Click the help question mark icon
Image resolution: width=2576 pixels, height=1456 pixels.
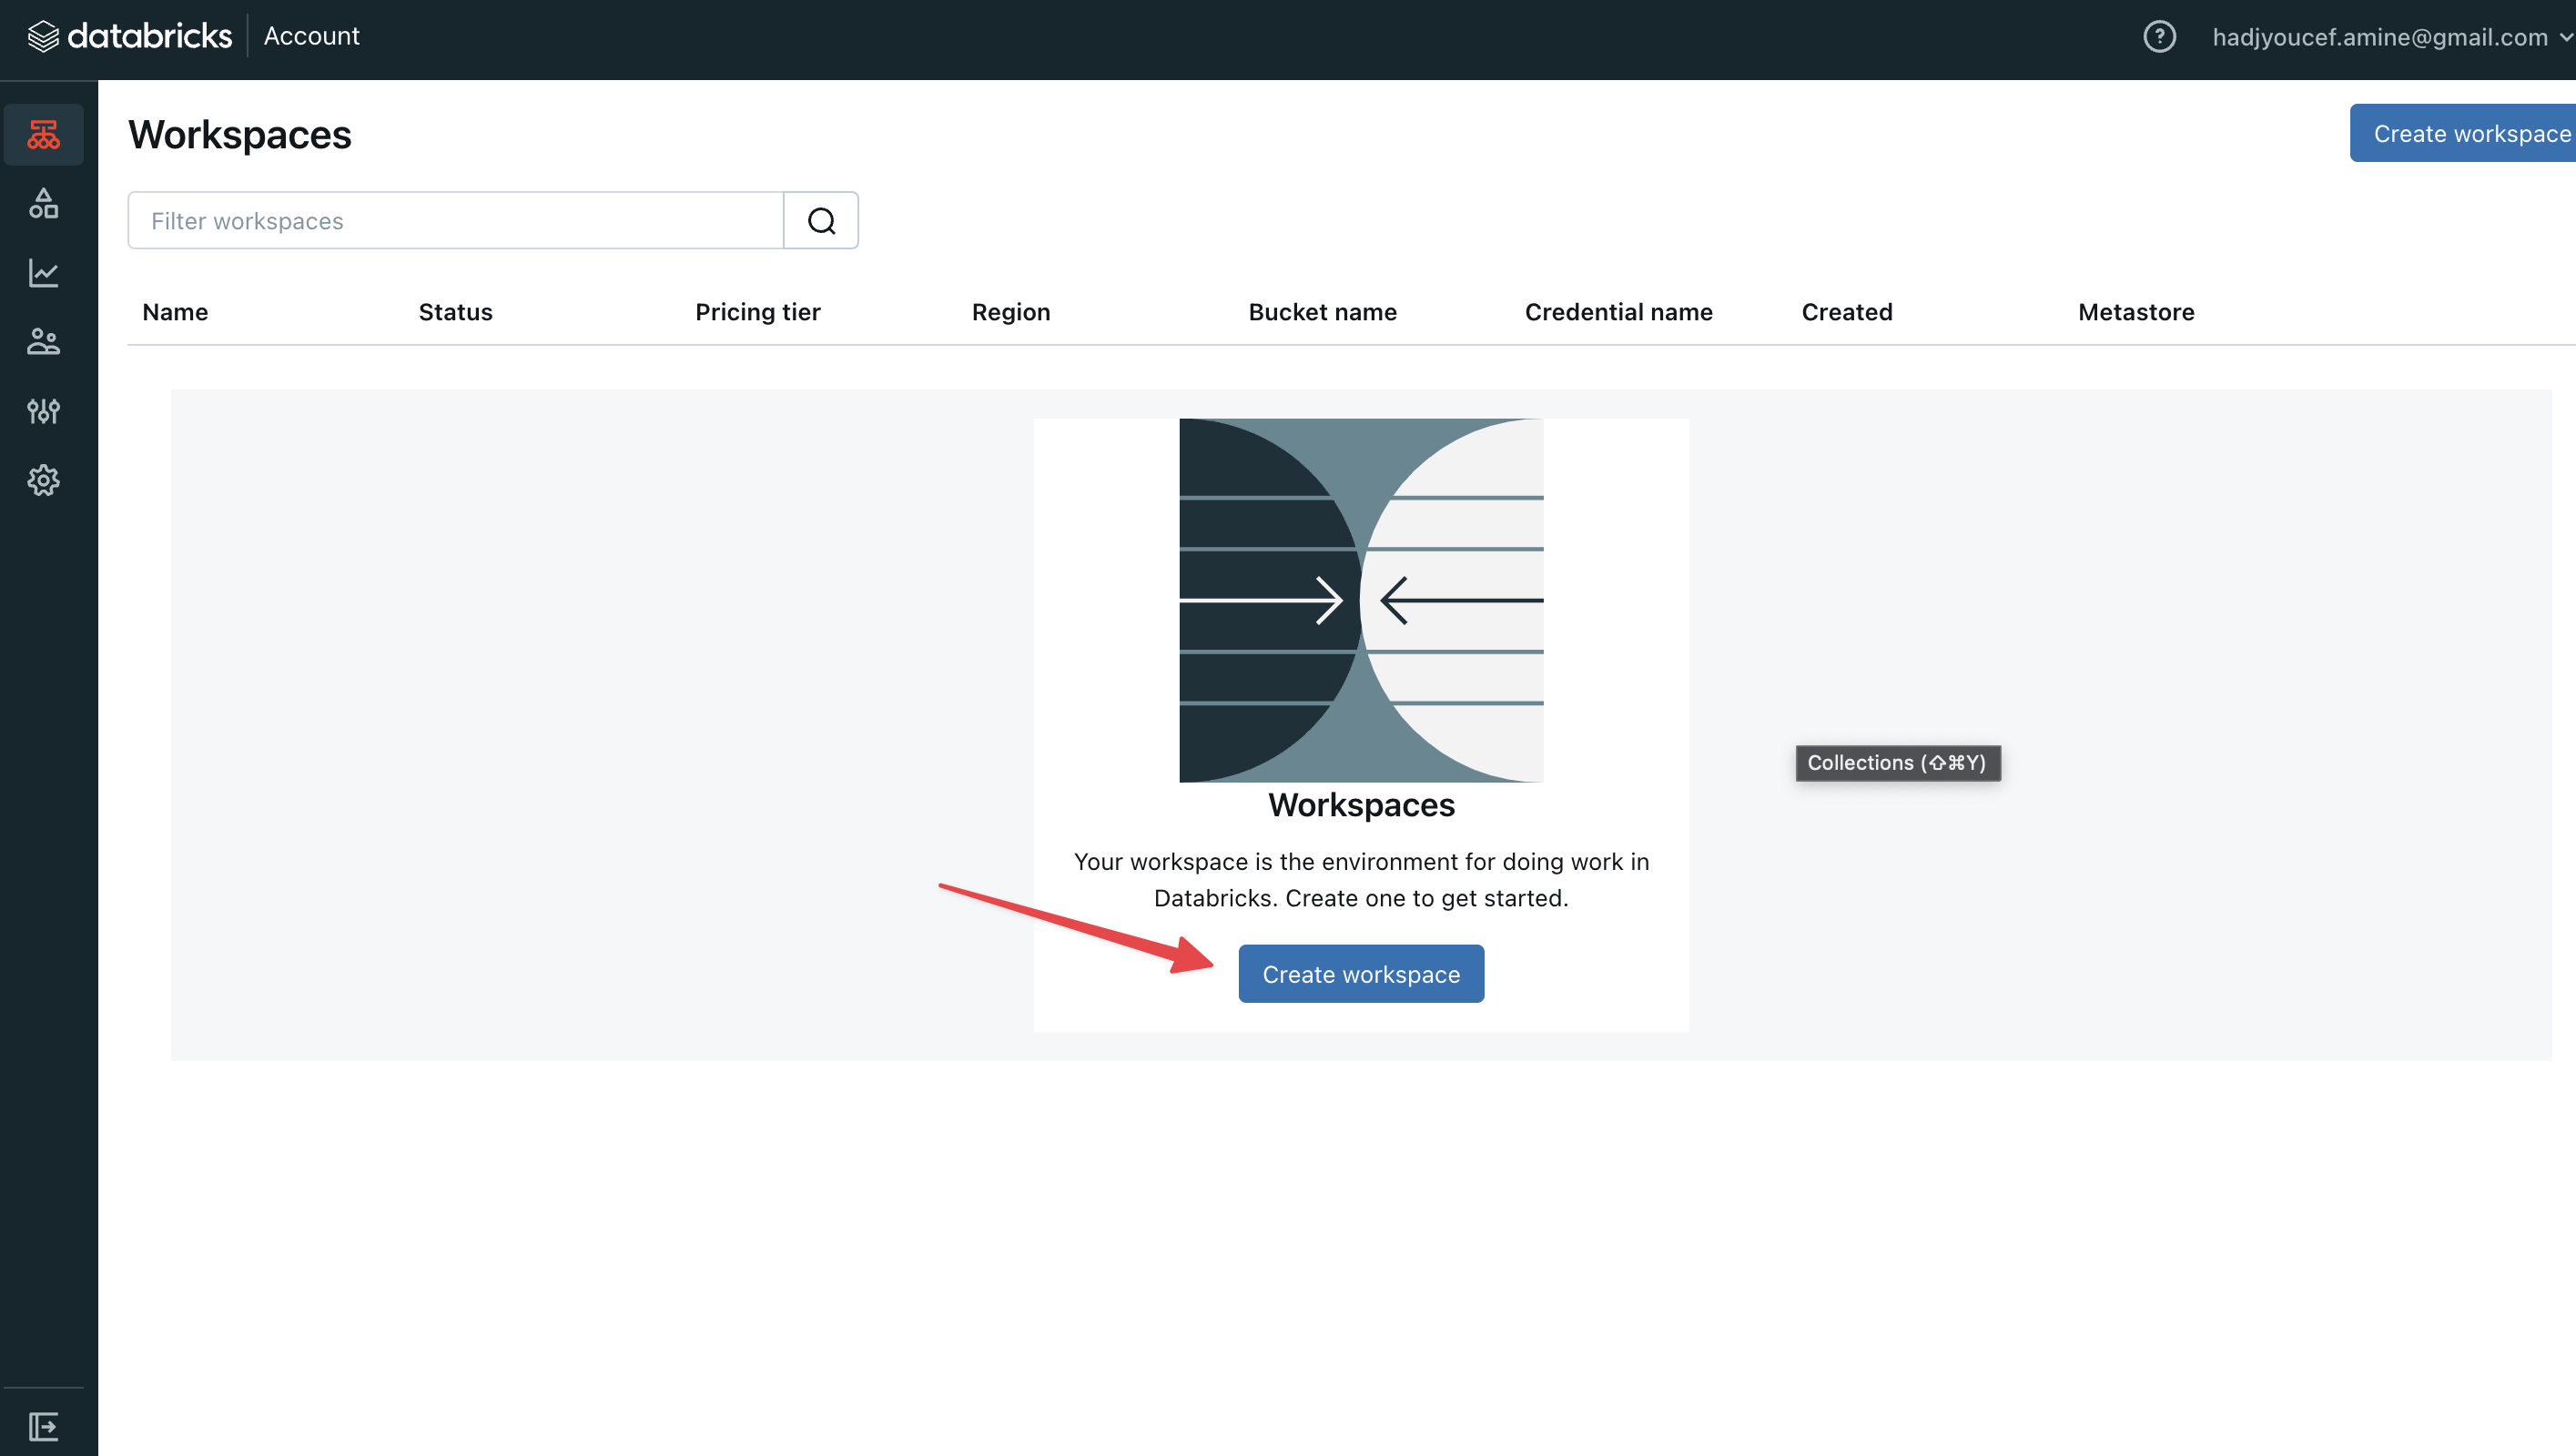[2159, 37]
